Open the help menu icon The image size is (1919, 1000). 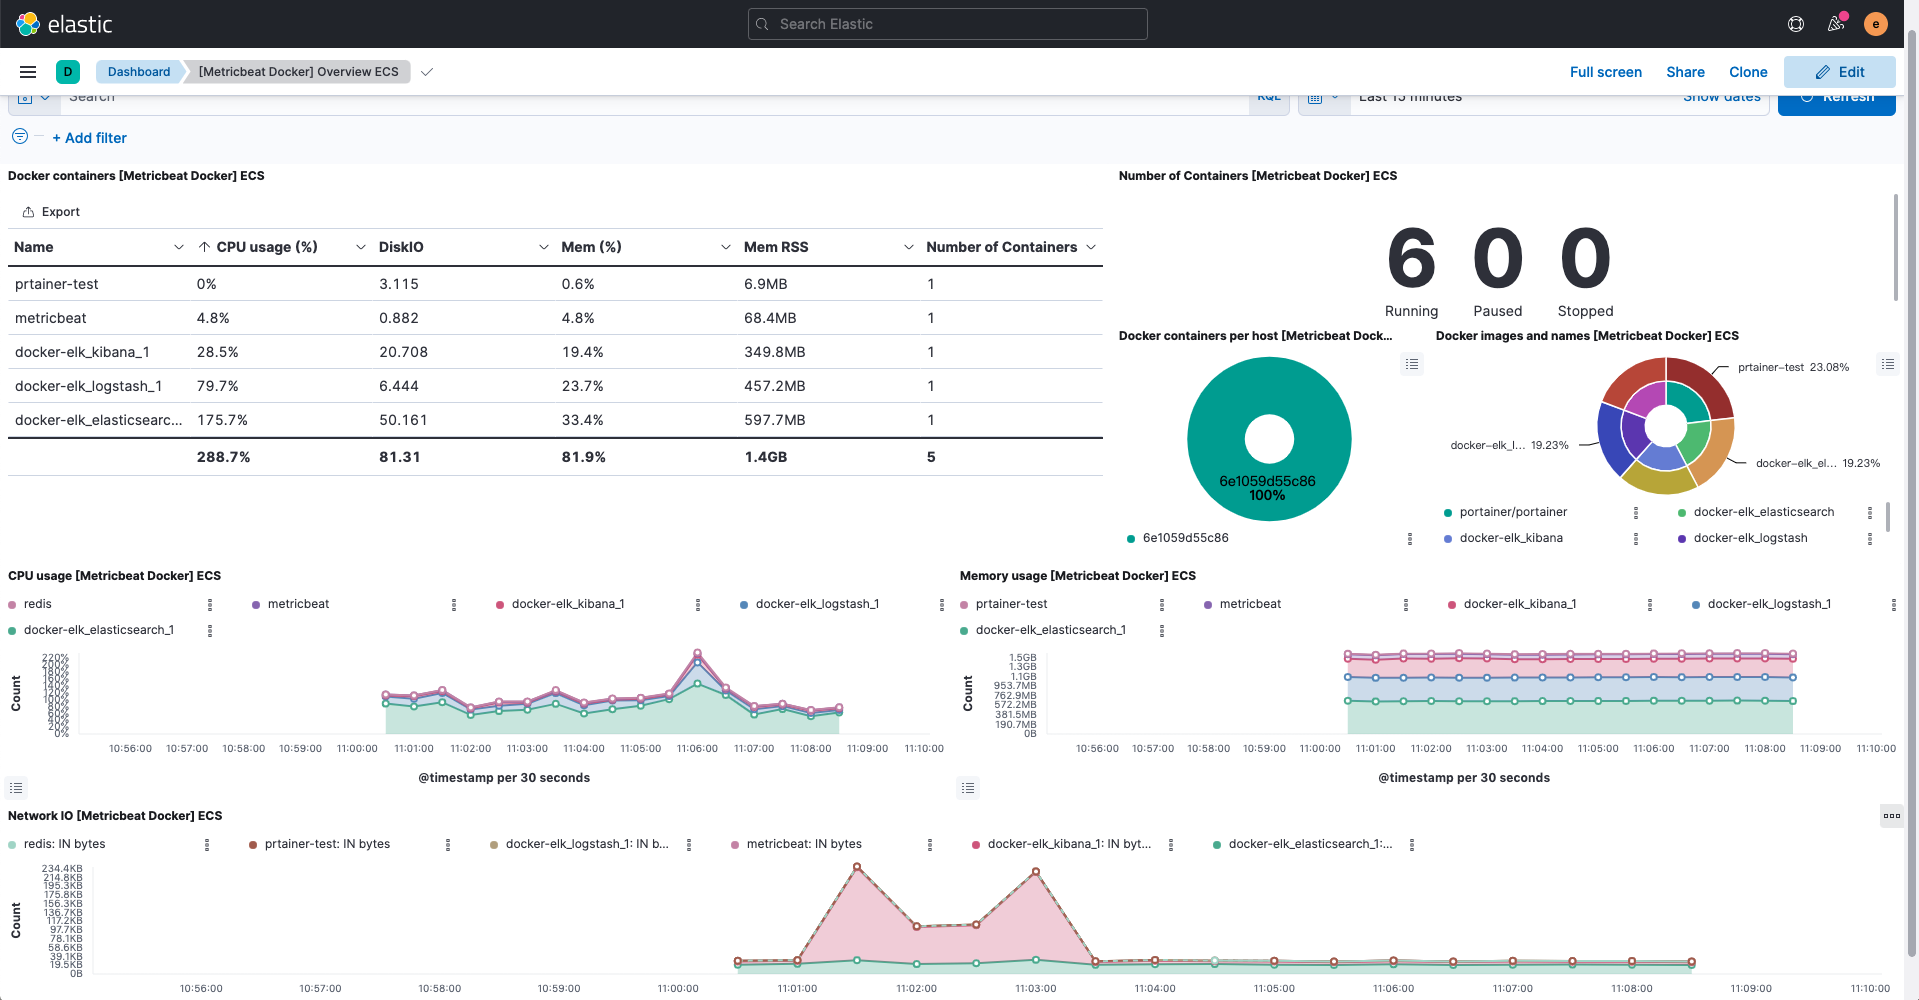pyautogui.click(x=1796, y=24)
